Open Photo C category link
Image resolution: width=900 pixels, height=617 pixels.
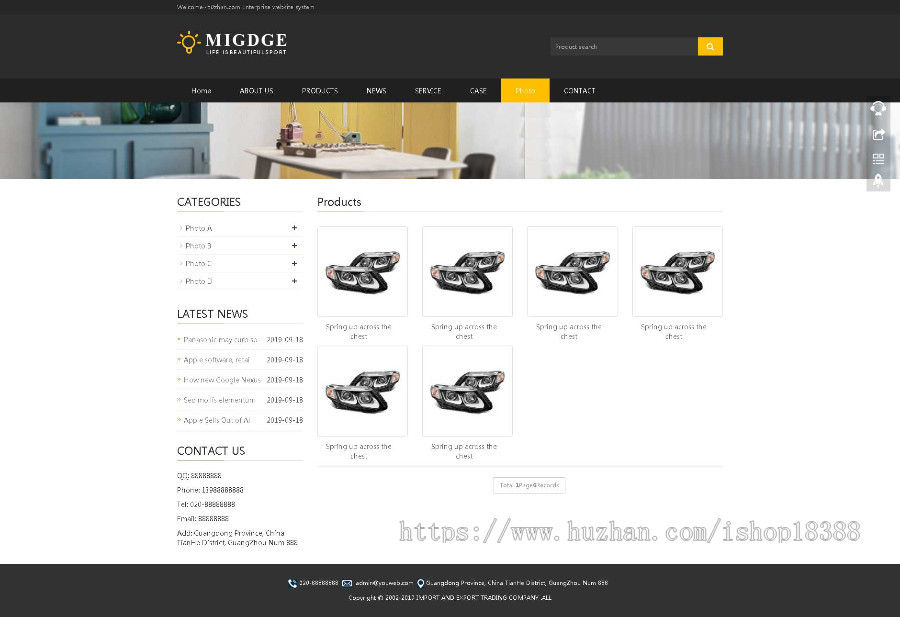[199, 264]
